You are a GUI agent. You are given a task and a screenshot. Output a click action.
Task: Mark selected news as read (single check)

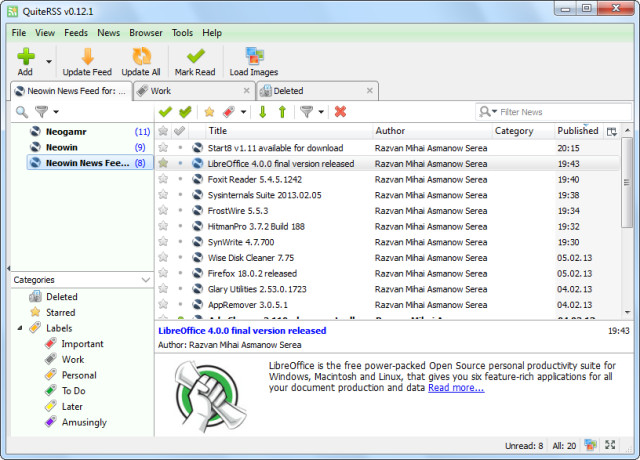(x=165, y=111)
